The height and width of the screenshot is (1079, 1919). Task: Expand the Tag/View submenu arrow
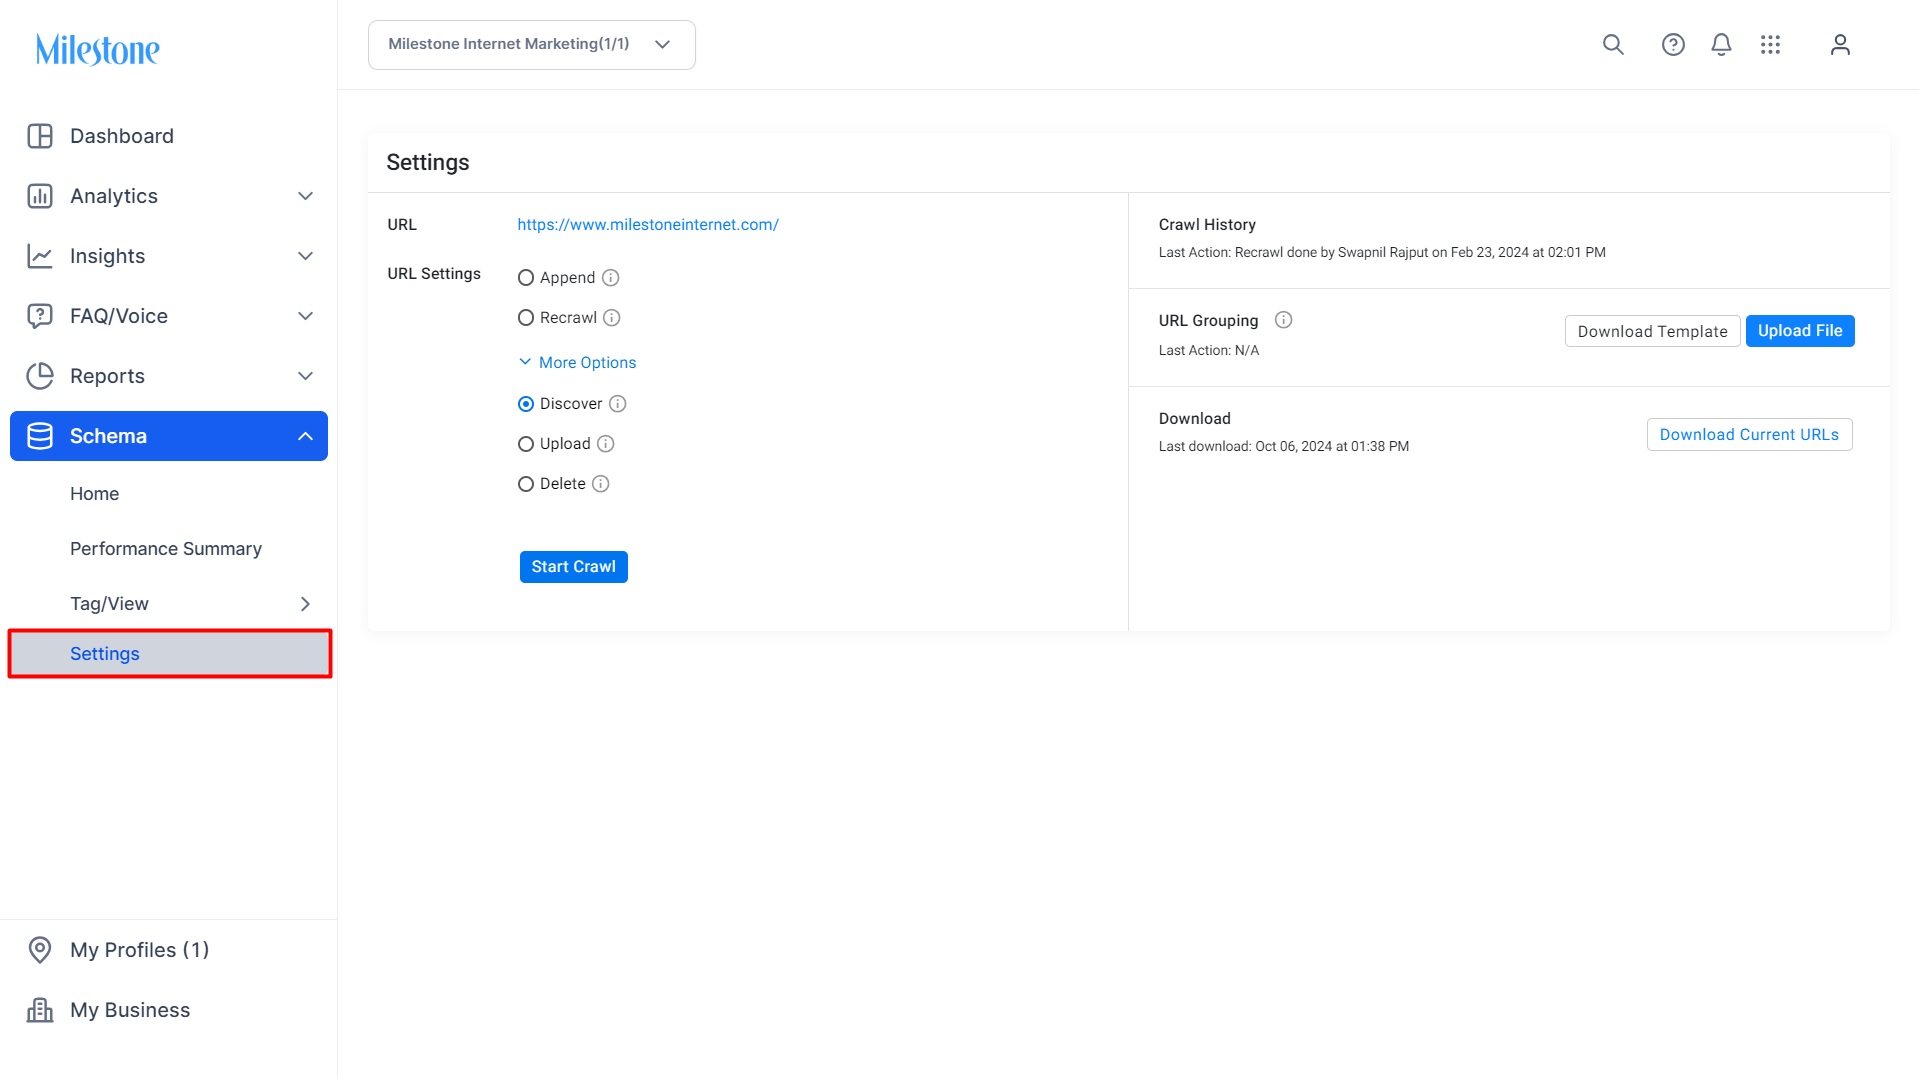coord(306,604)
